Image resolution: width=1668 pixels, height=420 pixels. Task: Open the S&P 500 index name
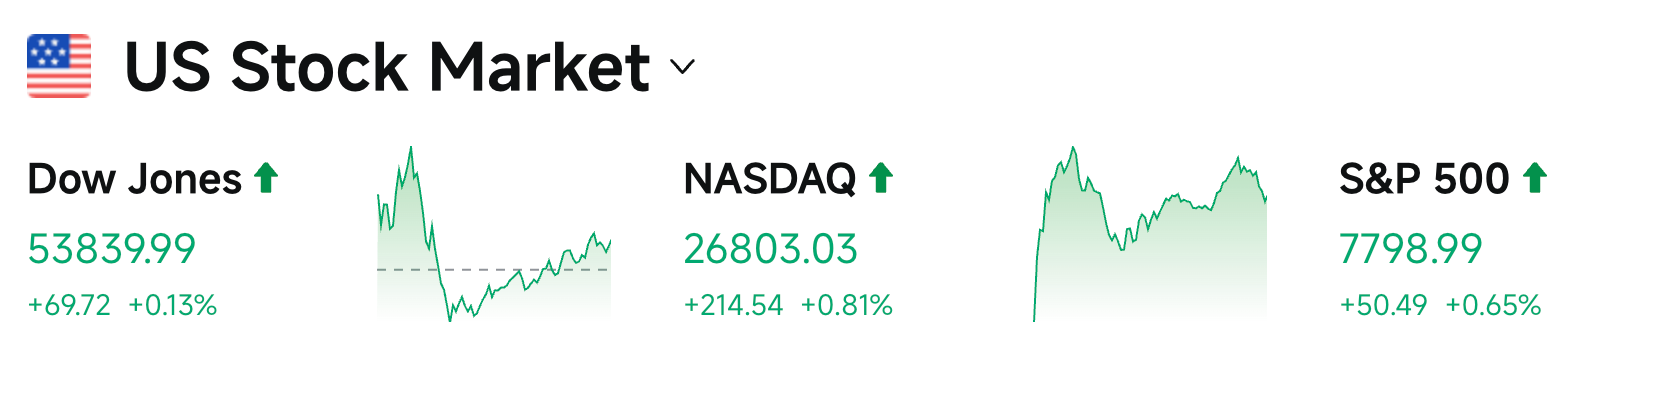pyautogui.click(x=1424, y=179)
